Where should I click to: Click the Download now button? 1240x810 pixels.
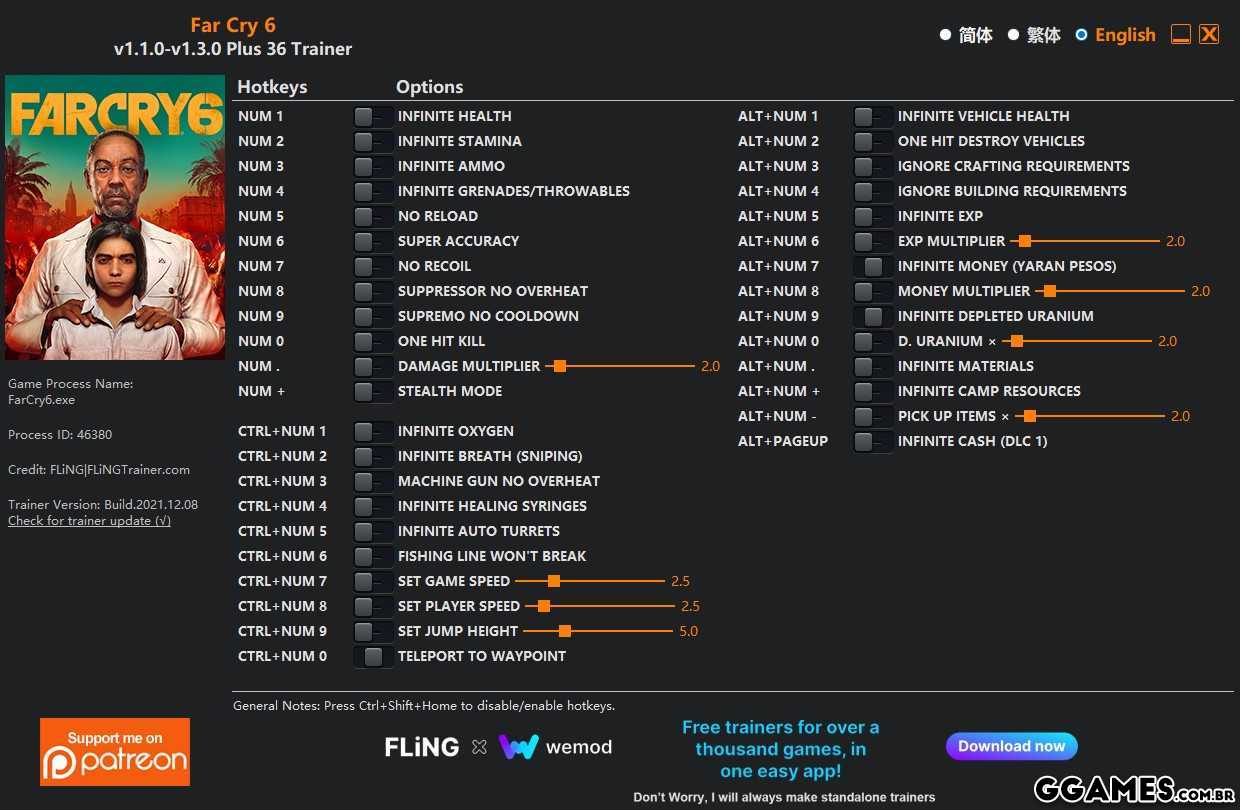[1011, 746]
